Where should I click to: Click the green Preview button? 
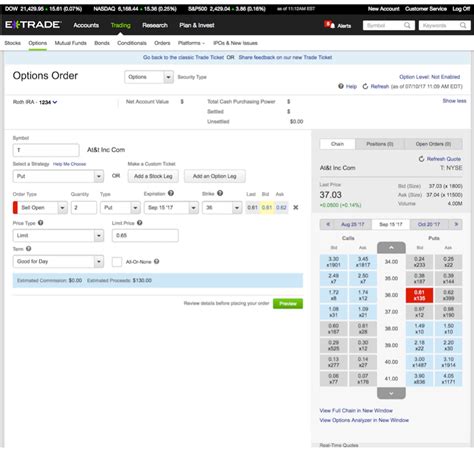288,303
